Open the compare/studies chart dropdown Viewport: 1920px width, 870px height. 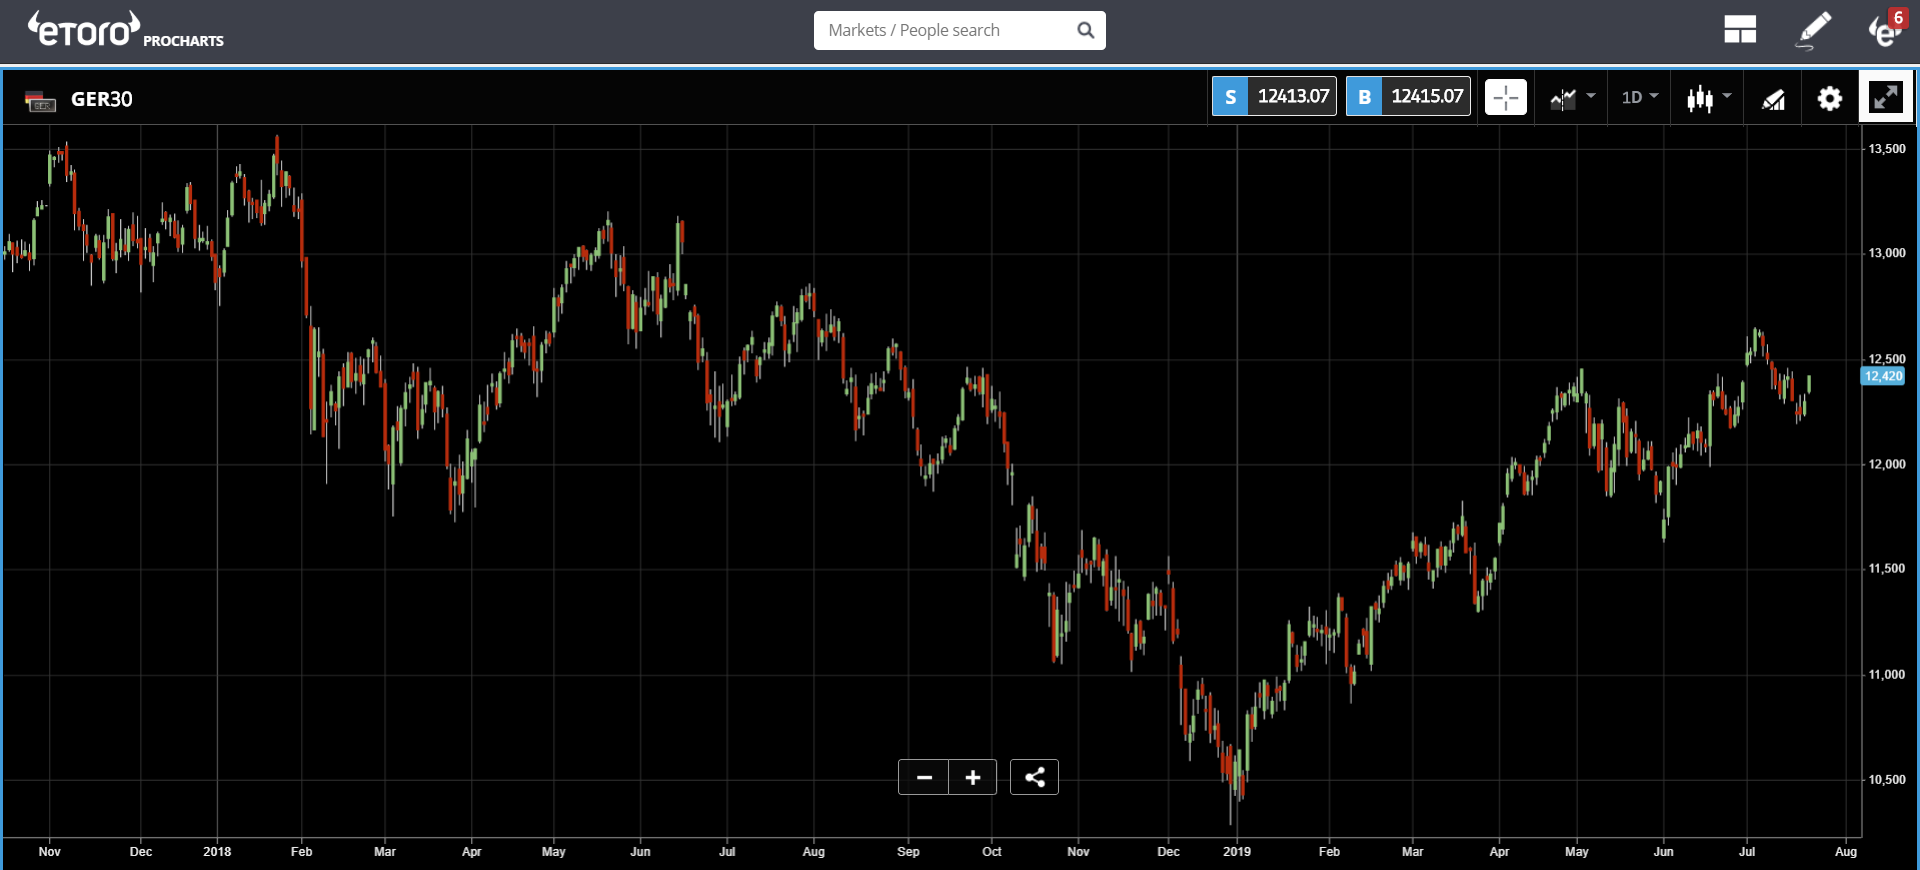1572,97
